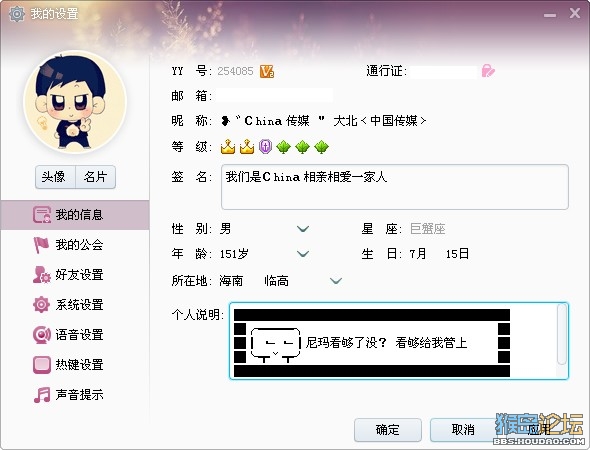590x450 pixels.
Task: Open My Guild (我的公会) flag icon
Action: [x=41, y=245]
